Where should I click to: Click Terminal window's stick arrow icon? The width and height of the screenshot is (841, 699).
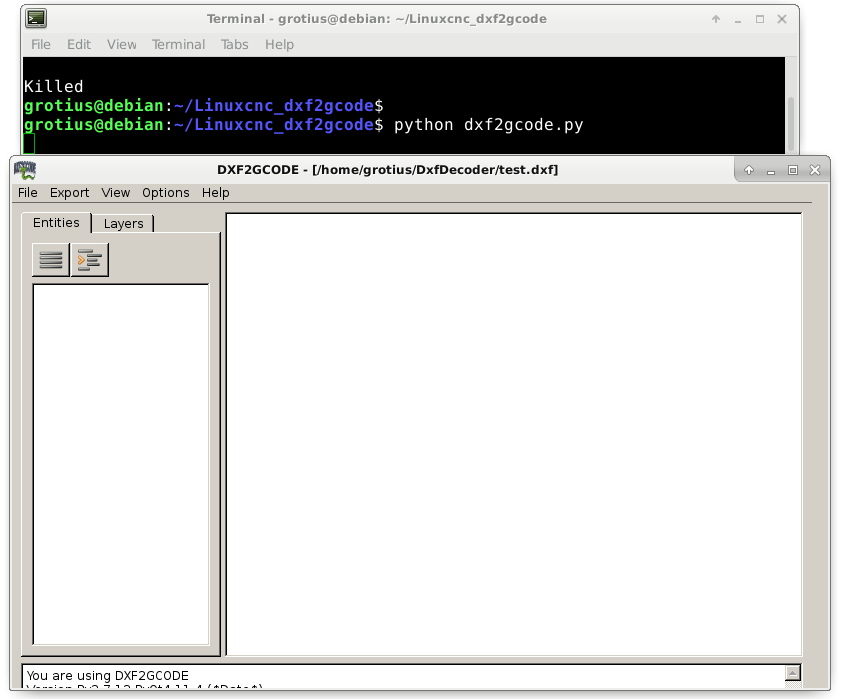click(x=716, y=19)
